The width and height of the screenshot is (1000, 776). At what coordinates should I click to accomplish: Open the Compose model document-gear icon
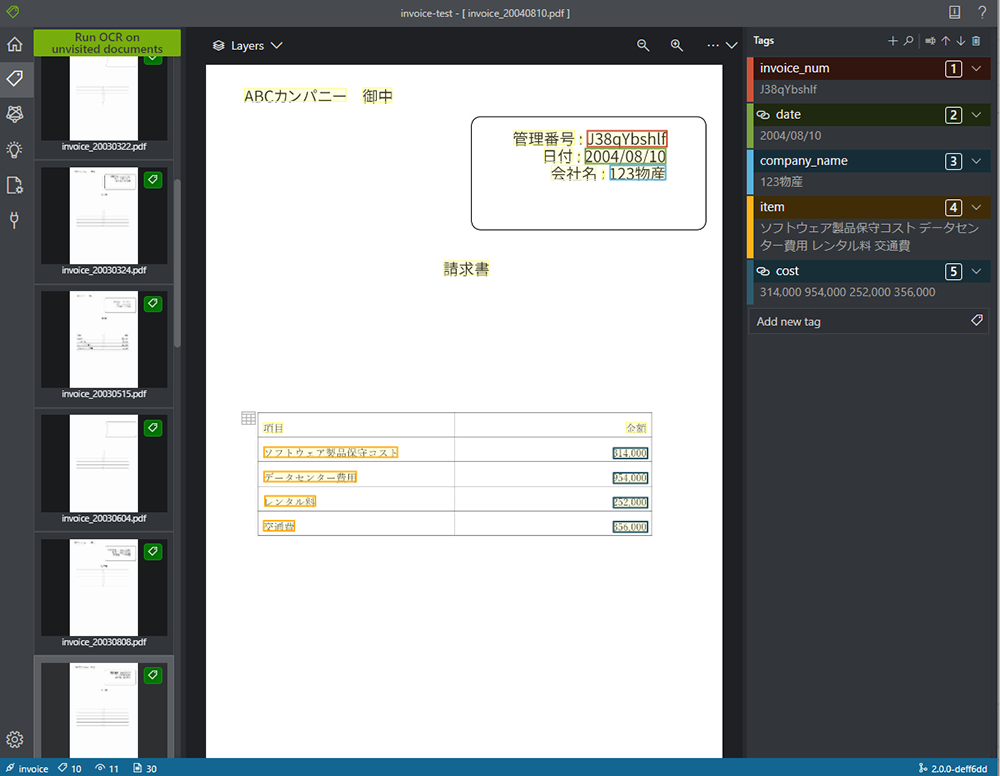pyautogui.click(x=15, y=186)
